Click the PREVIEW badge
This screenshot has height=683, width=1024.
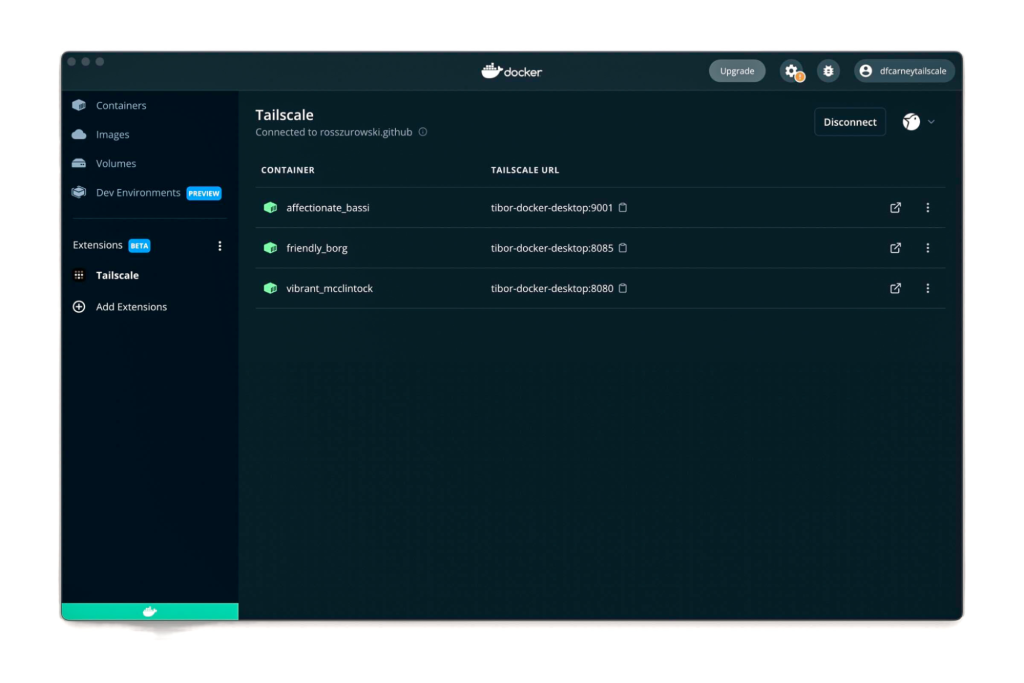204,193
